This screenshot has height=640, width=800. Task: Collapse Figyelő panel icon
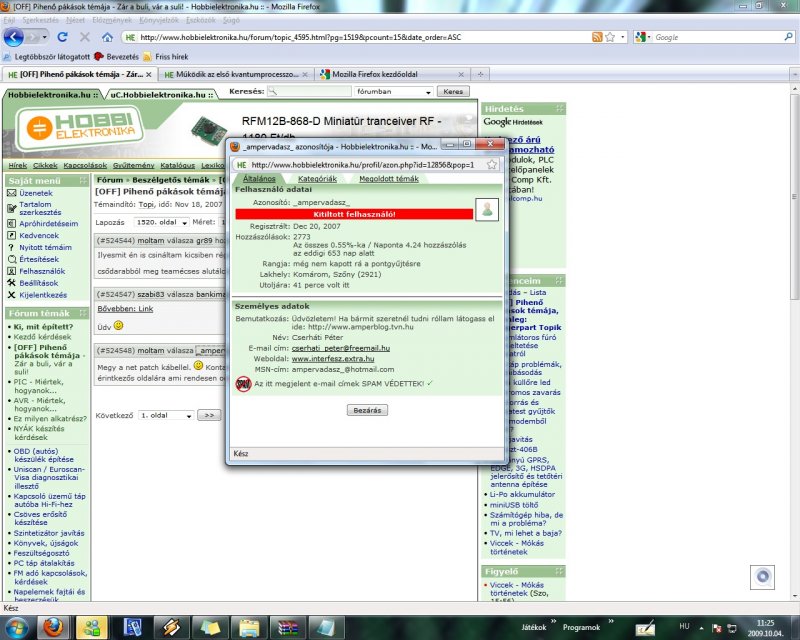(x=560, y=572)
